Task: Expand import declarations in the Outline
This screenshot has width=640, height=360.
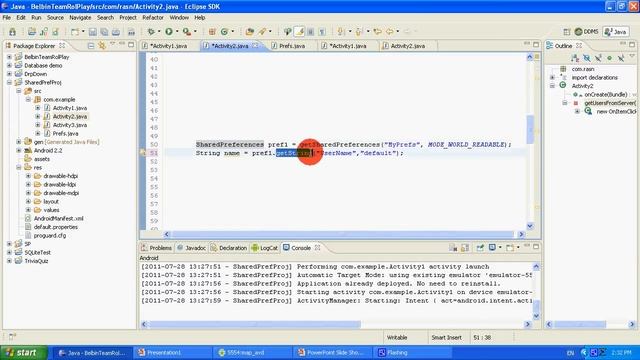Action: click(x=552, y=78)
